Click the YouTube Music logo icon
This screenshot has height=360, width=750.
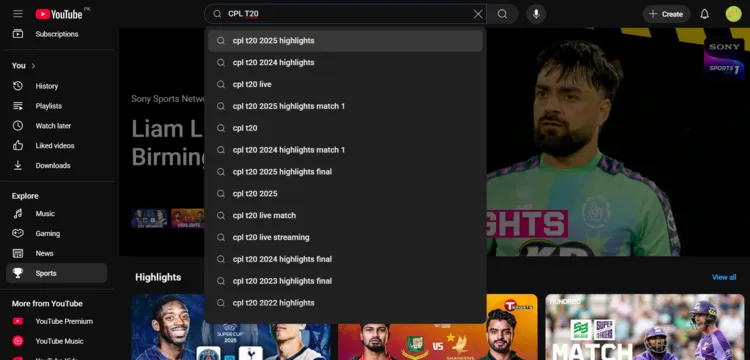pos(18,341)
